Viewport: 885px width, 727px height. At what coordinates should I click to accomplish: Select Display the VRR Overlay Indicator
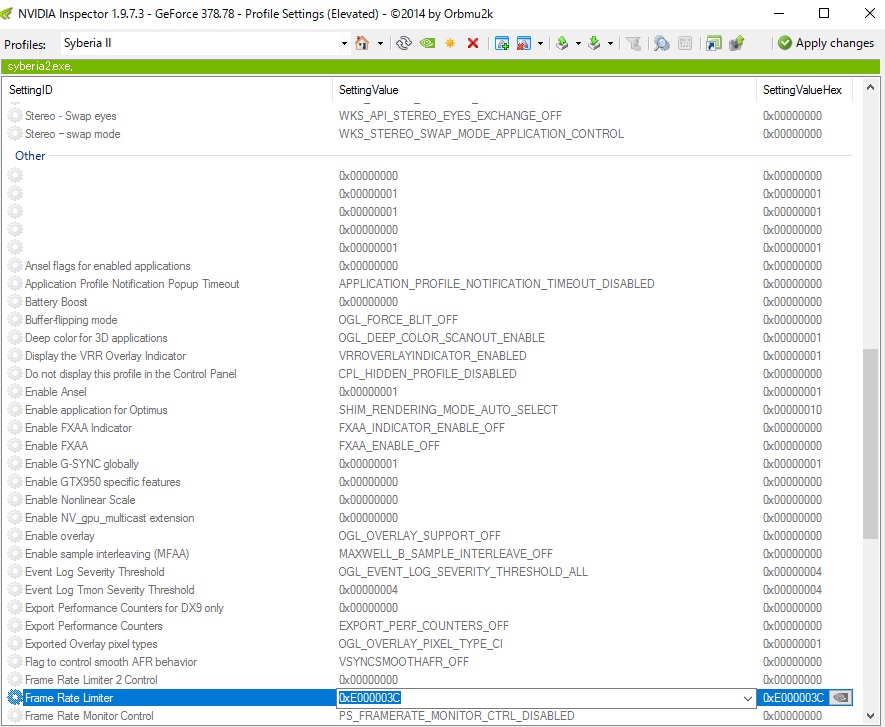click(106, 356)
